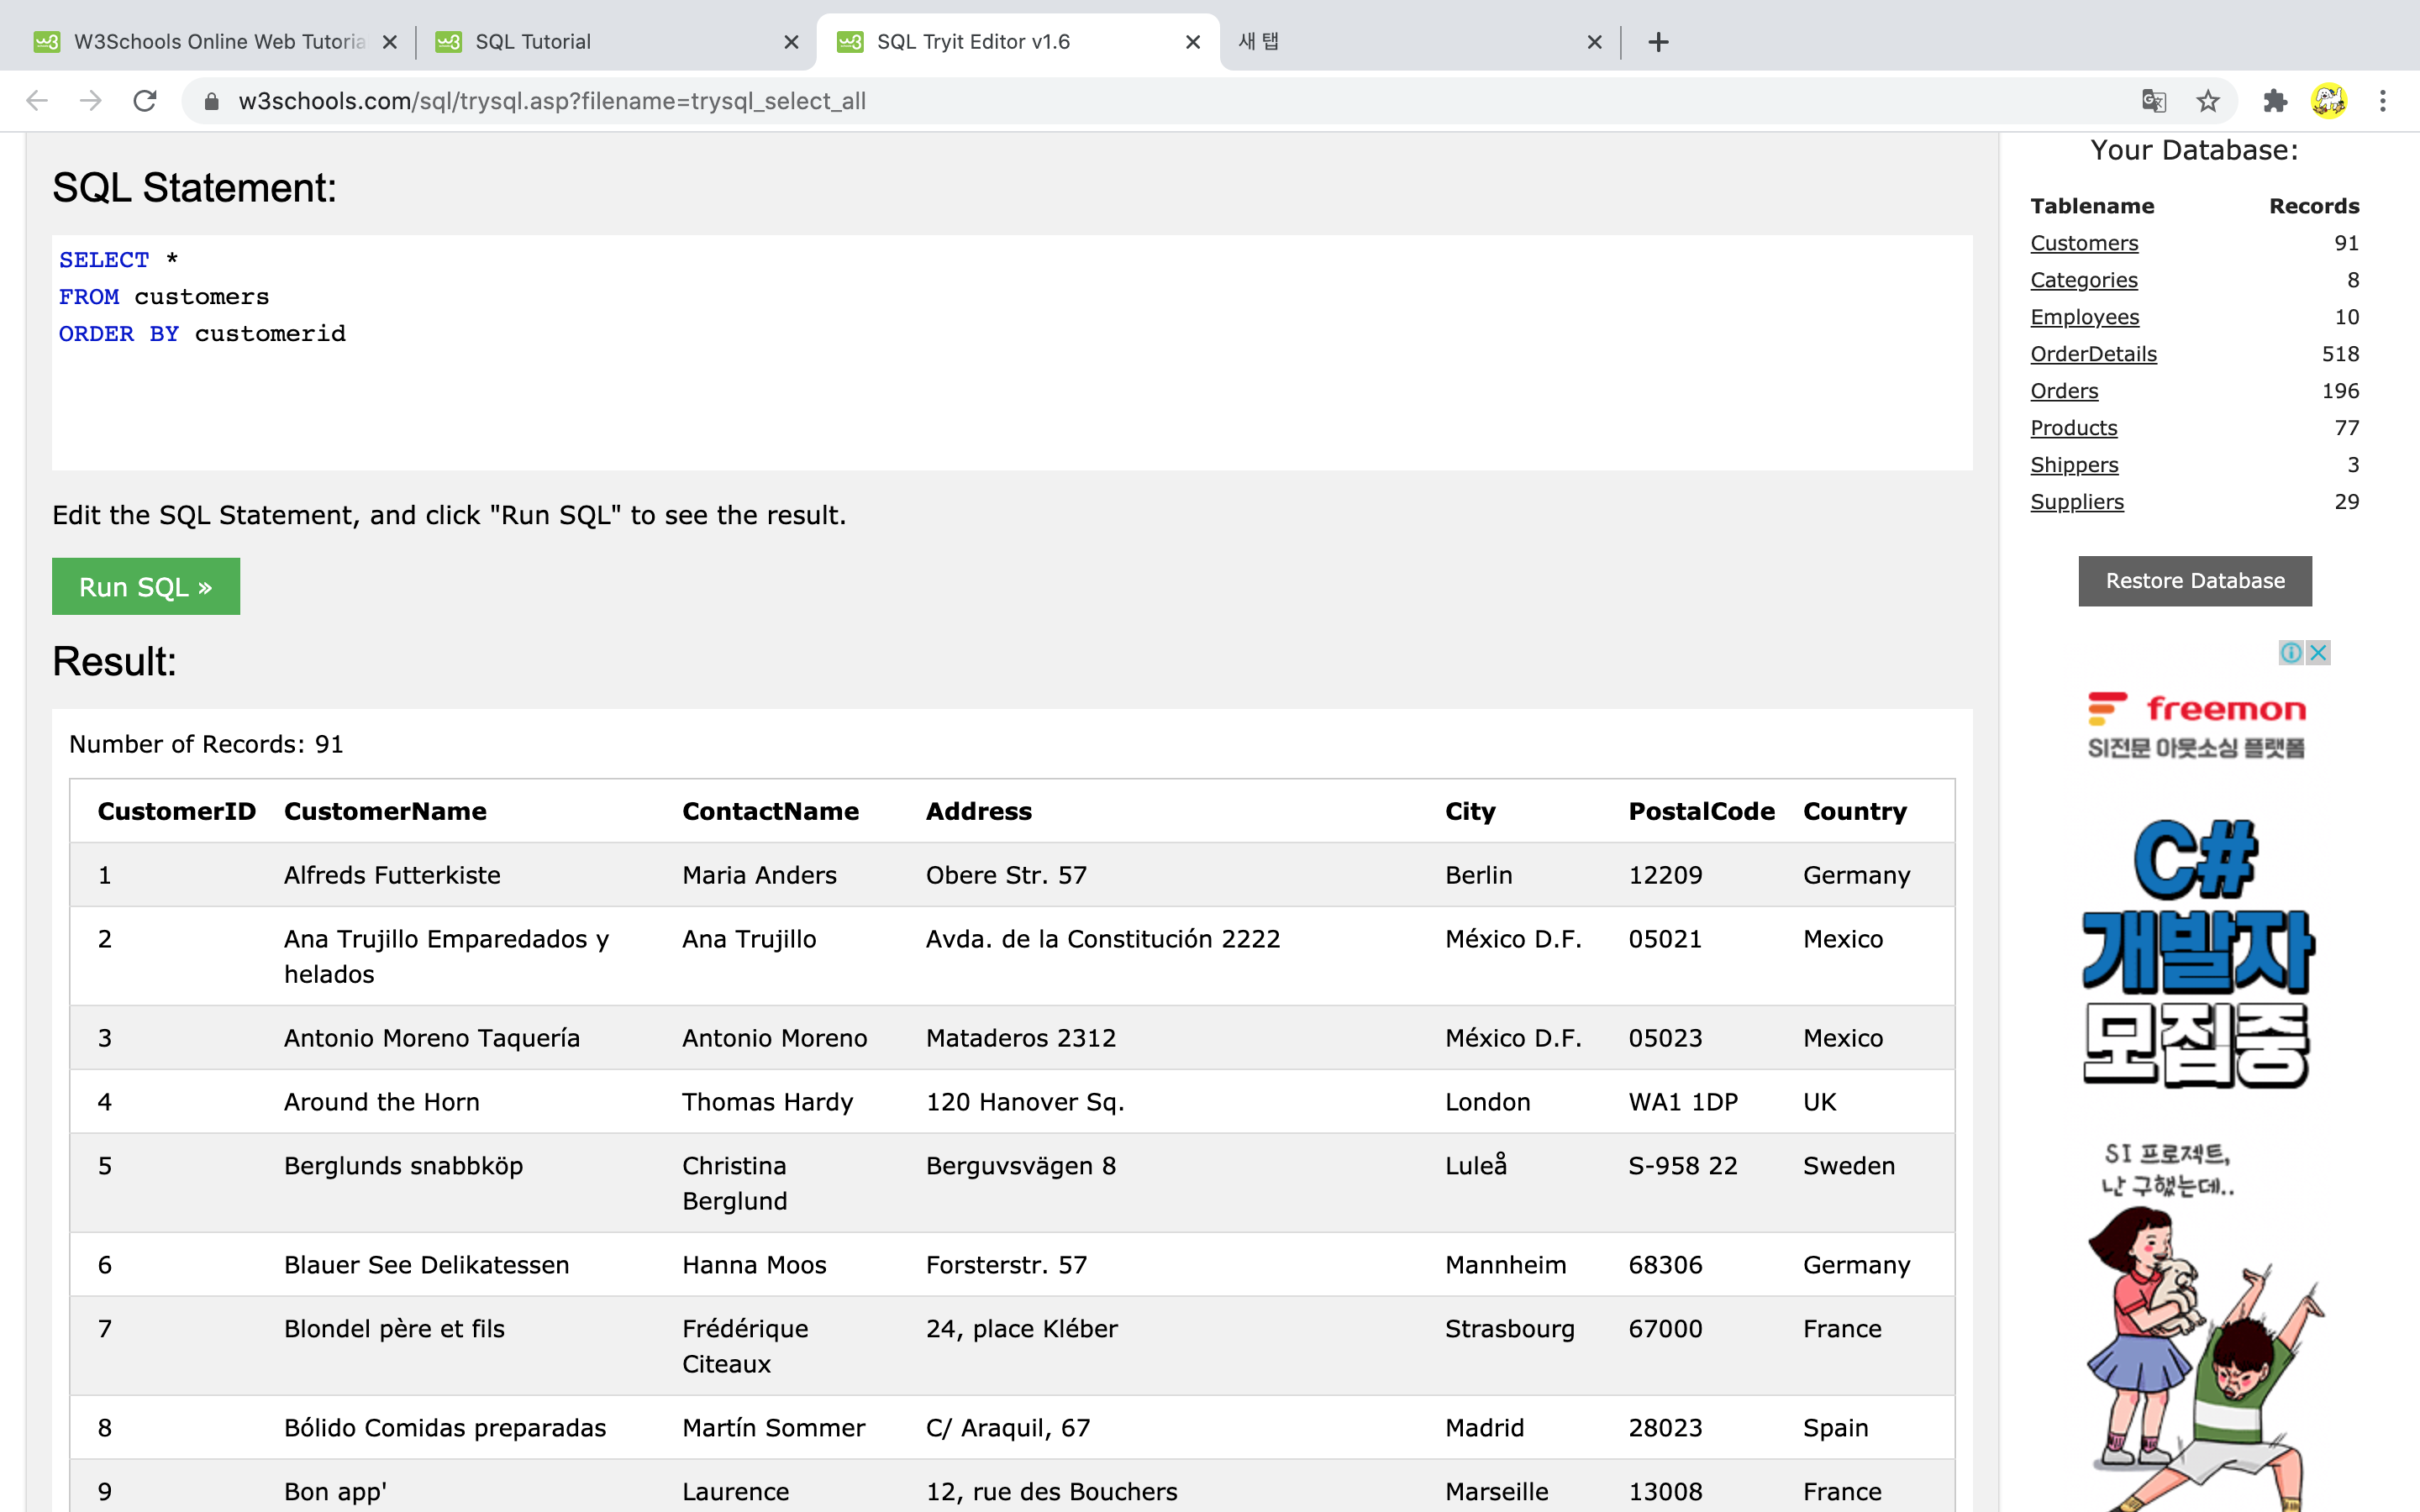Click the Restore Database button
The height and width of the screenshot is (1512, 2420).
(x=2194, y=581)
